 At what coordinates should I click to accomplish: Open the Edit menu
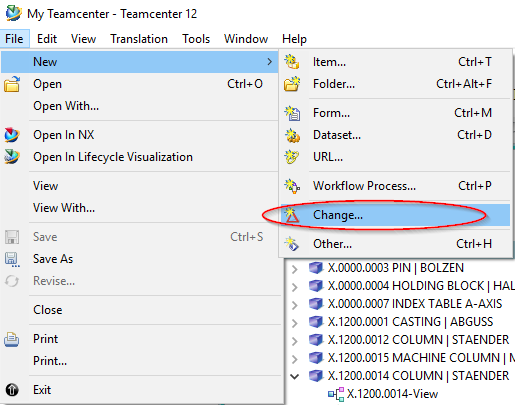click(x=47, y=39)
